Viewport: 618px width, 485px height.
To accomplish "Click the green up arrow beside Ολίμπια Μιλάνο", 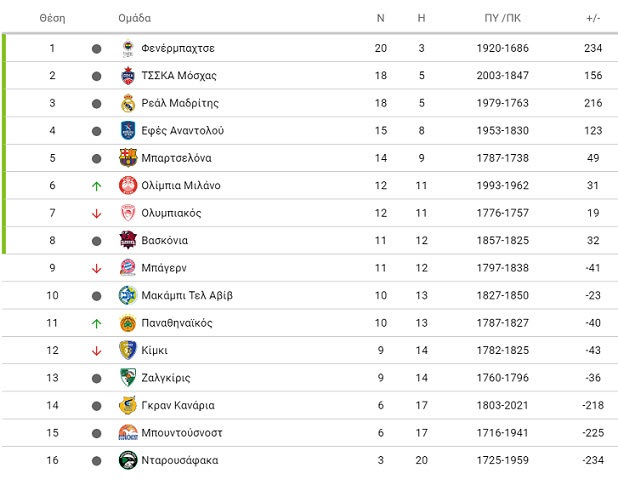I will 97,186.
